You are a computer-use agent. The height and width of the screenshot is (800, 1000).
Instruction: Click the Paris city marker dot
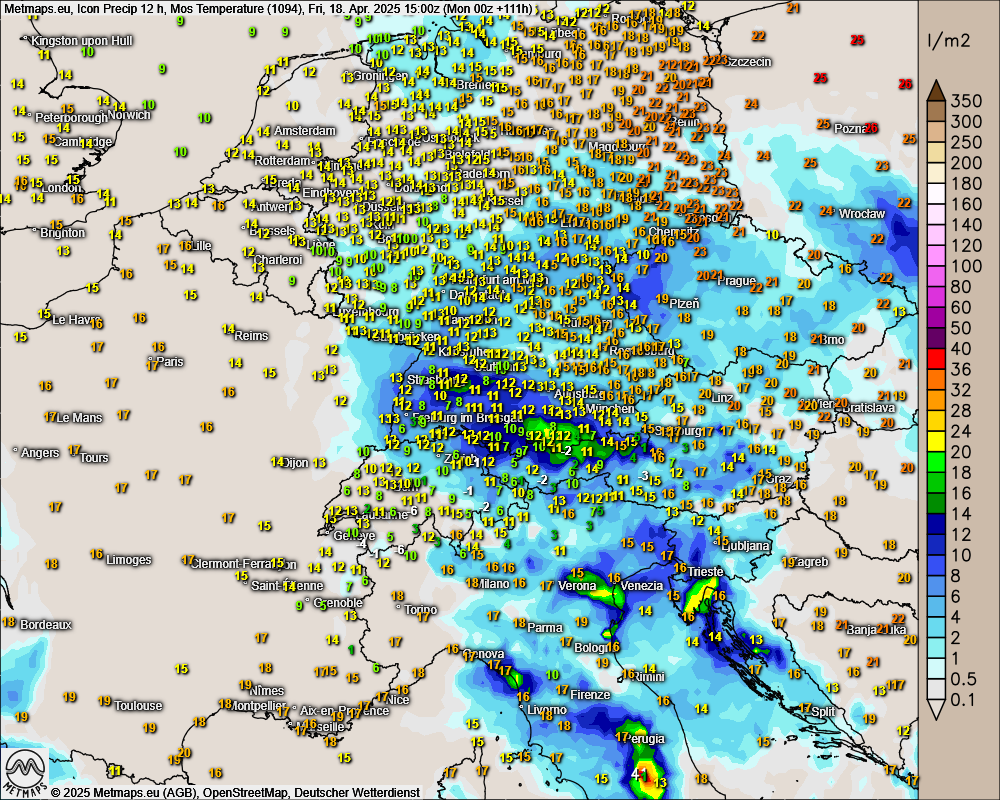click(151, 359)
